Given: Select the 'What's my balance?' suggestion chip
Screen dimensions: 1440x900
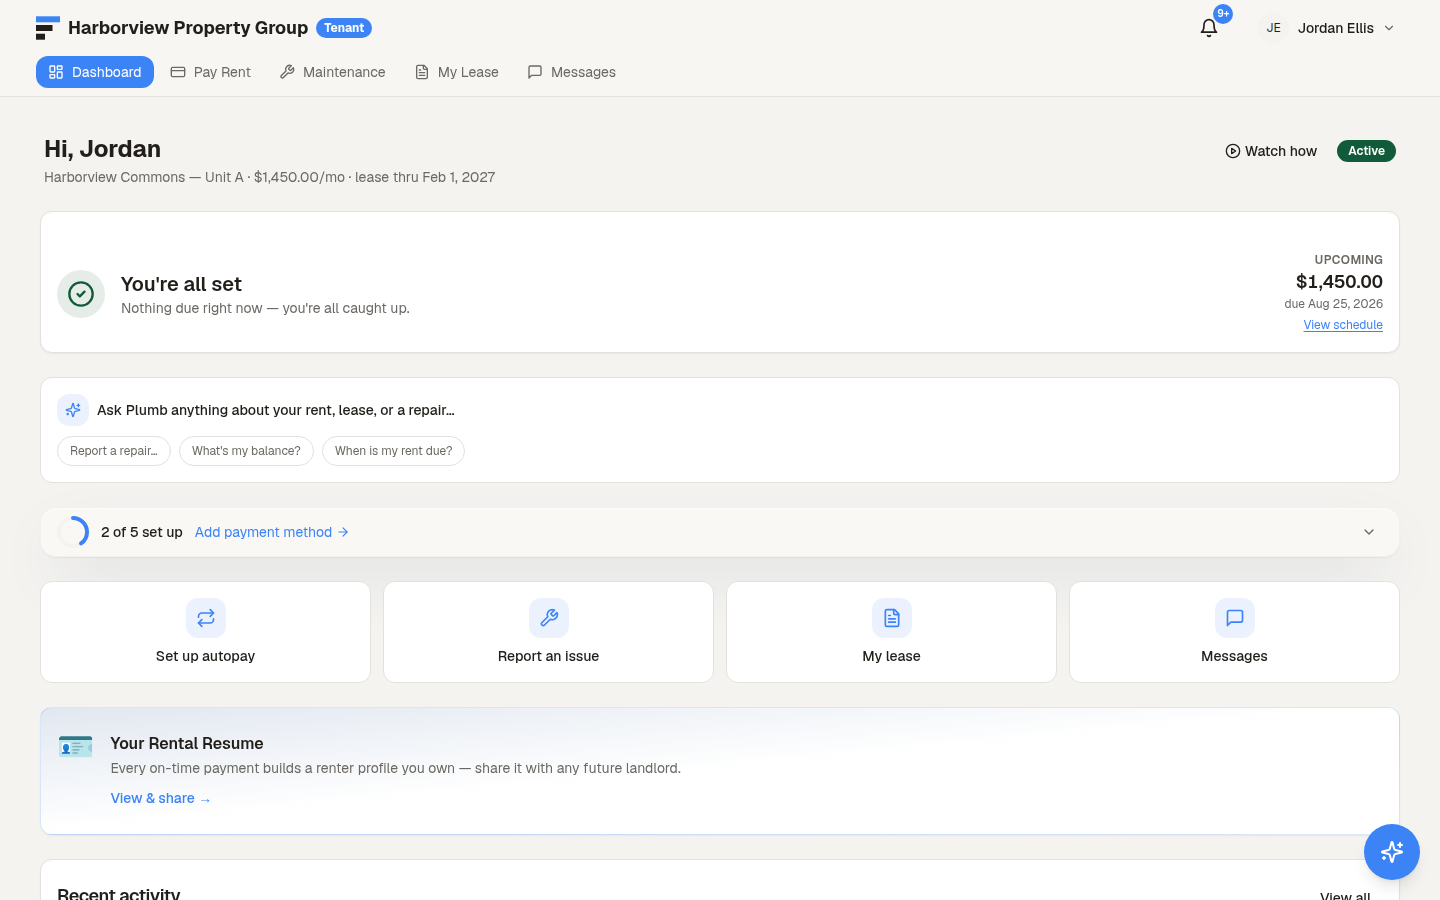Looking at the screenshot, I should coord(246,451).
